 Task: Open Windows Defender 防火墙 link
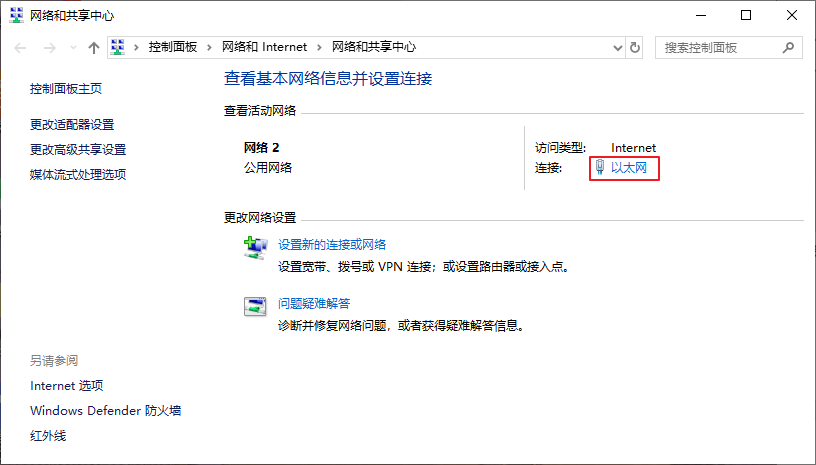[105, 411]
